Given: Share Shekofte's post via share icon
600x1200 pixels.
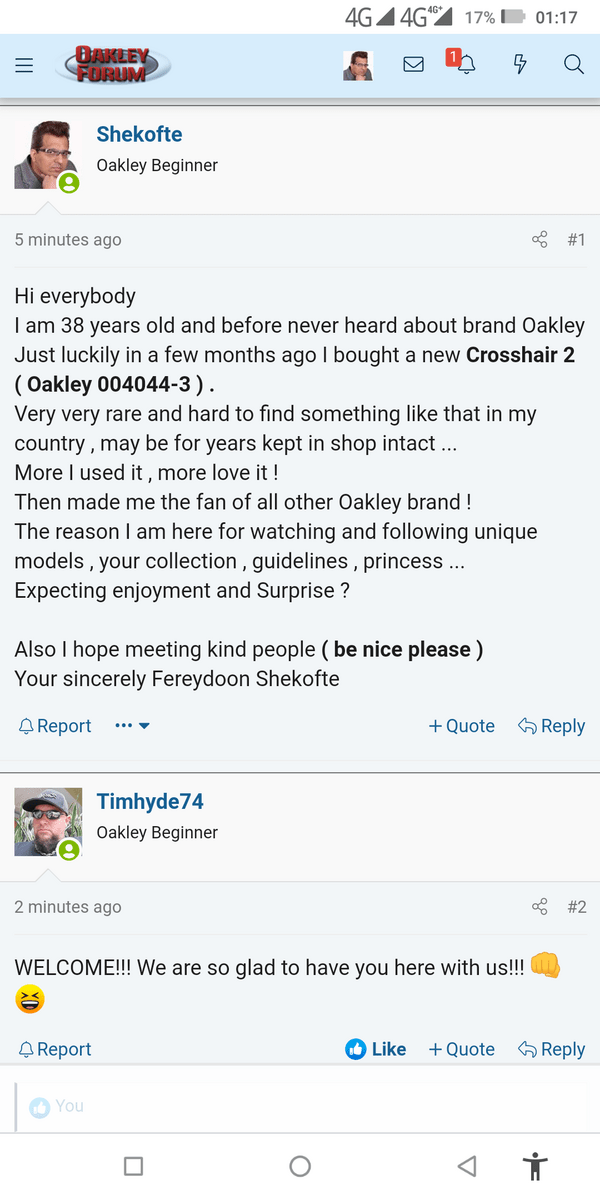Looking at the screenshot, I should (539, 240).
